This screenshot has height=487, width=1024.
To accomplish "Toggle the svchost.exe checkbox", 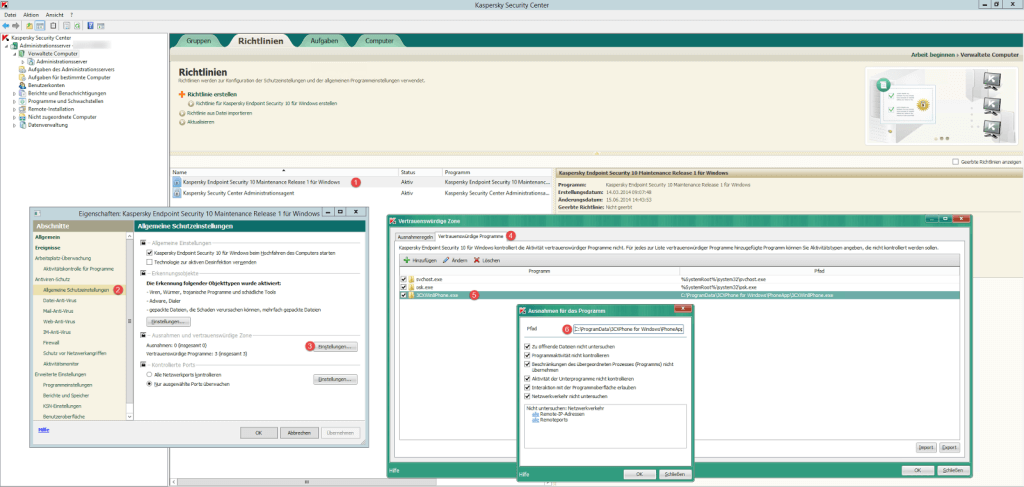I will tap(404, 279).
